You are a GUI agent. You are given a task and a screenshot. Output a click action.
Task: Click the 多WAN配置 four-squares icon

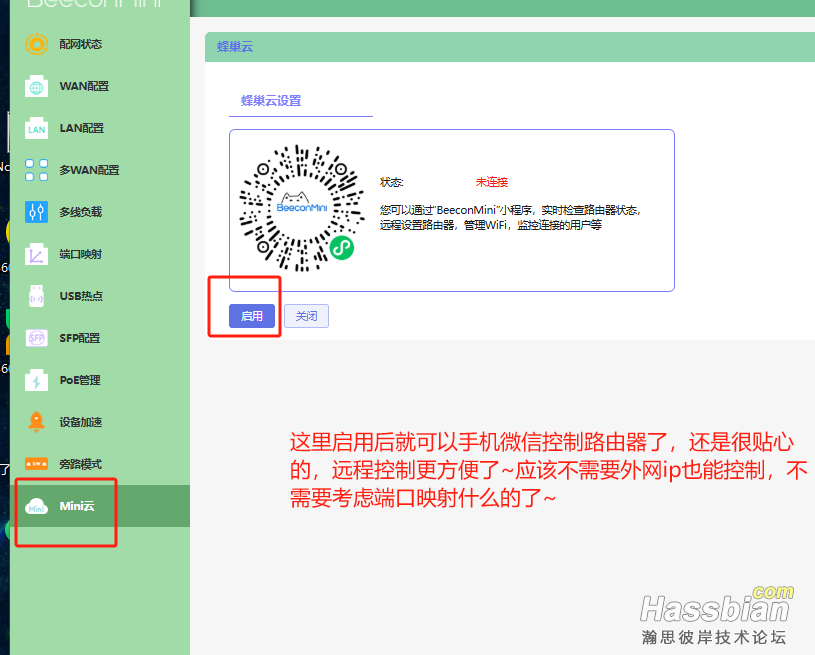click(x=36, y=170)
